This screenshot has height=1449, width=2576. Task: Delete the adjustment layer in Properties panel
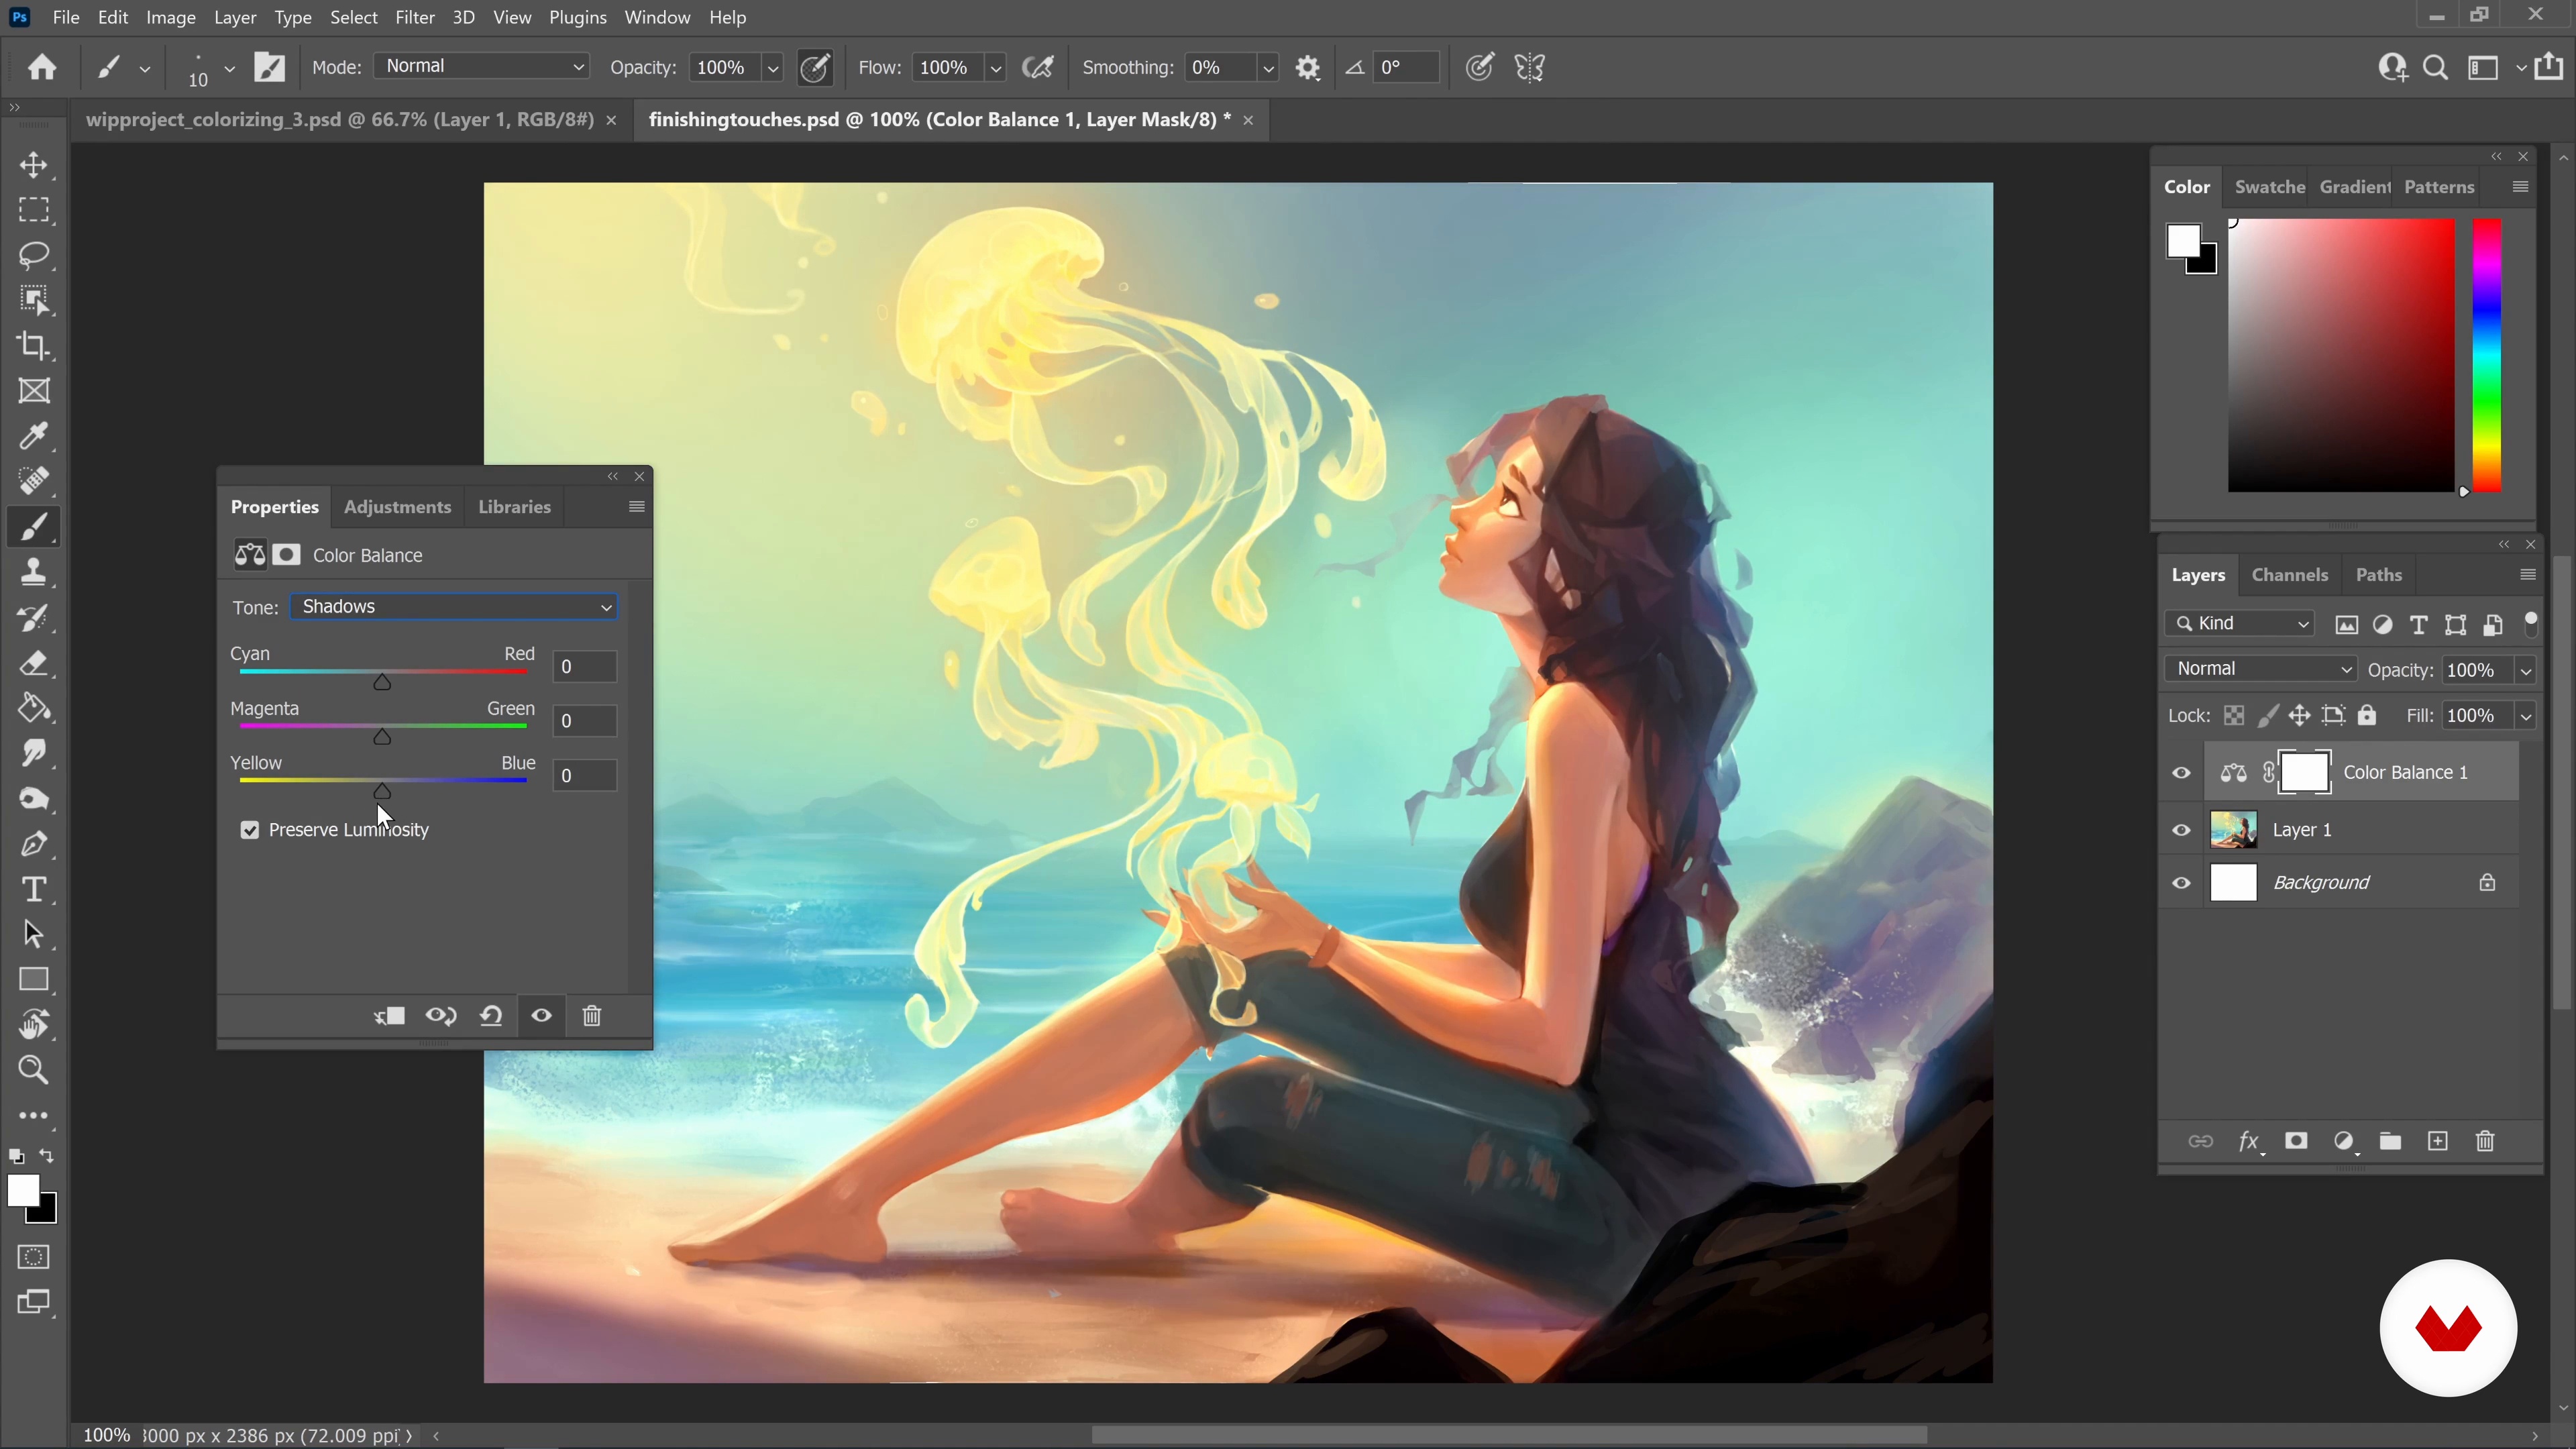pyautogui.click(x=592, y=1016)
